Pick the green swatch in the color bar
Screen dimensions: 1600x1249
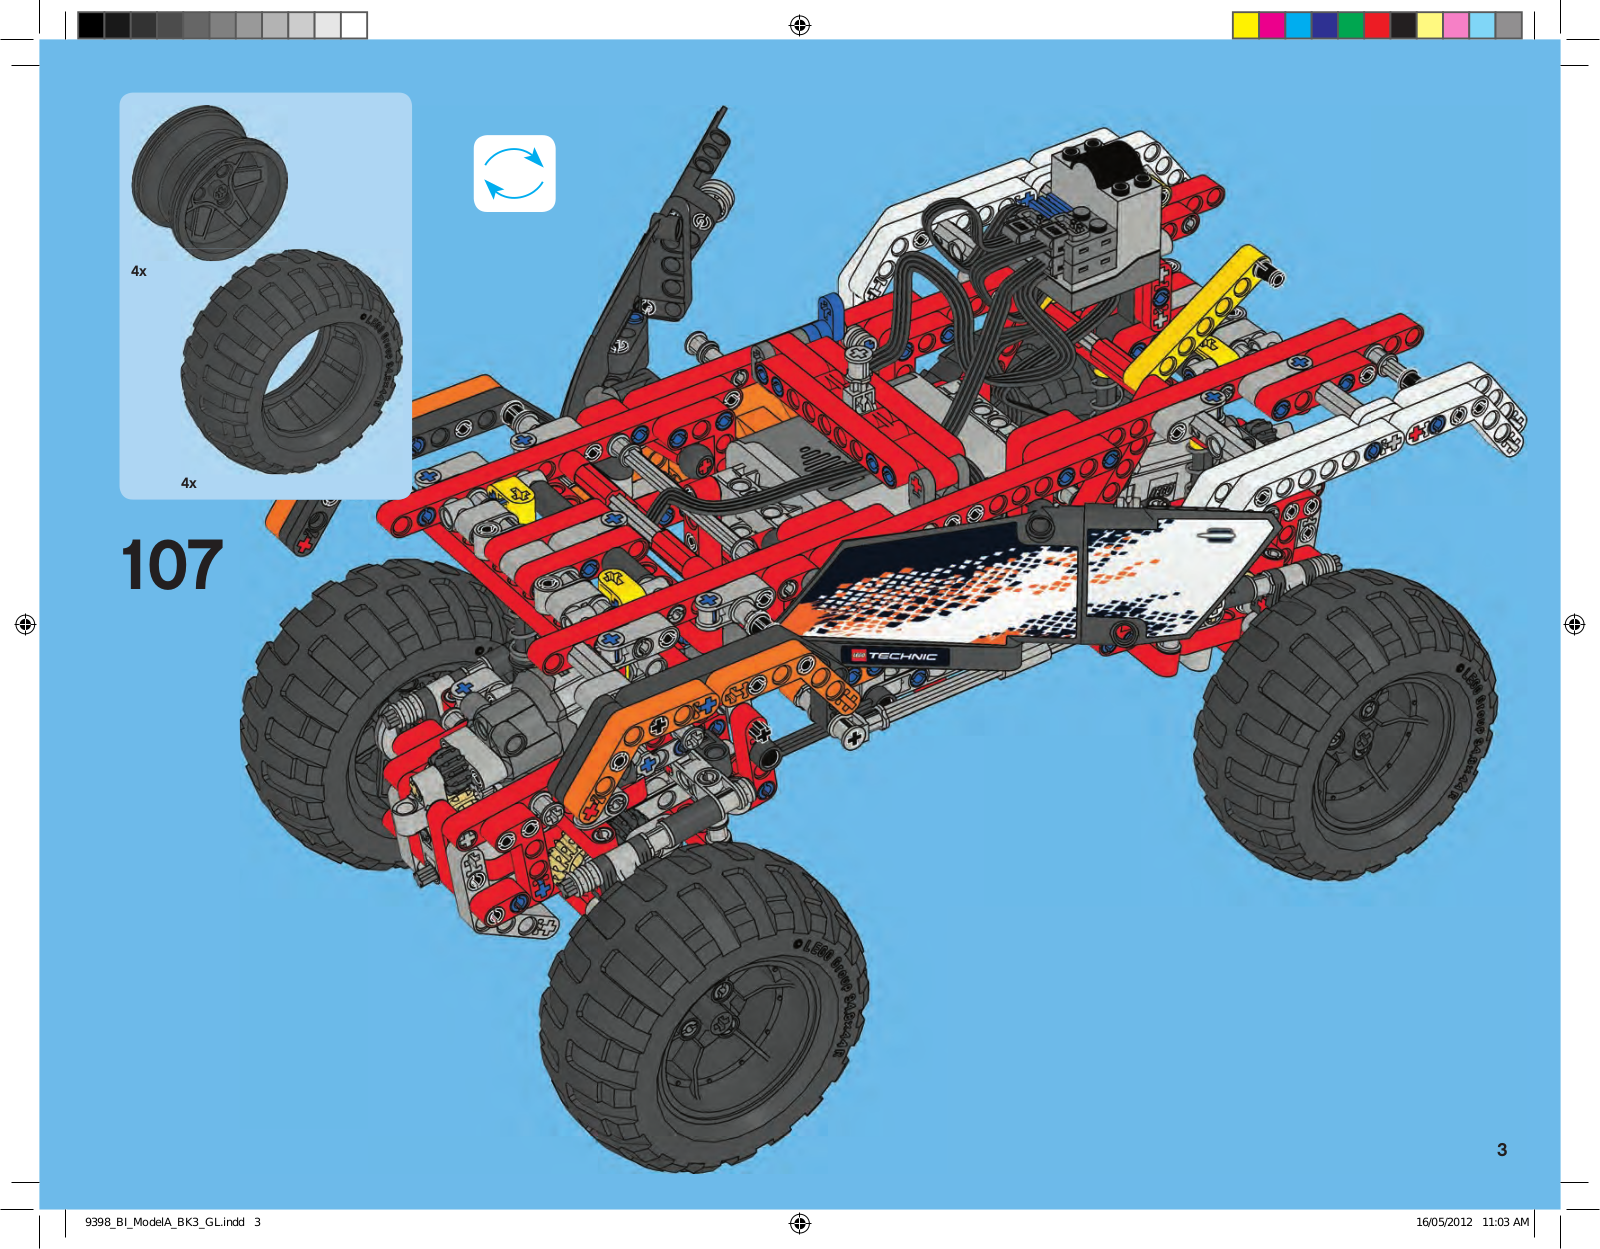[x=1351, y=25]
